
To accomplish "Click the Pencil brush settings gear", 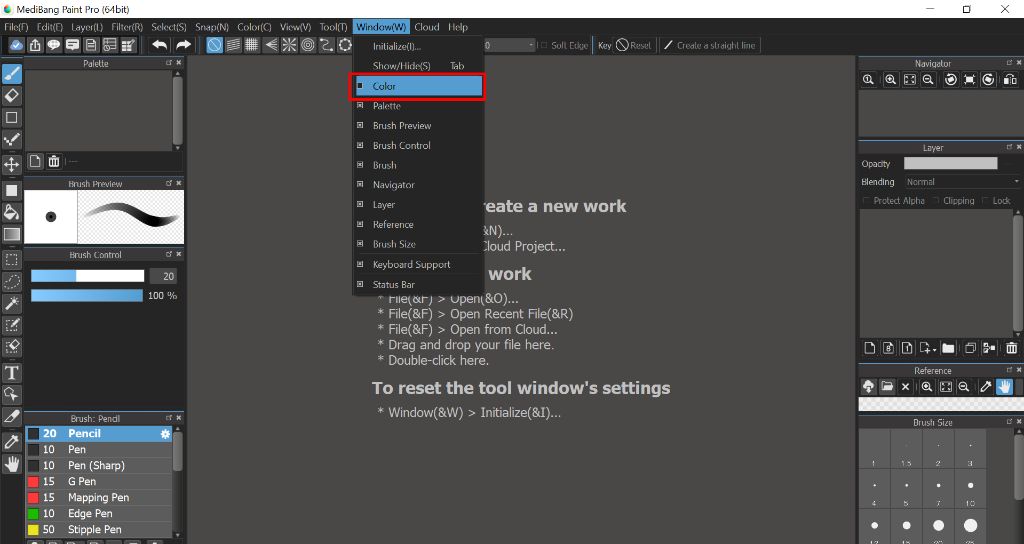I will (x=165, y=434).
